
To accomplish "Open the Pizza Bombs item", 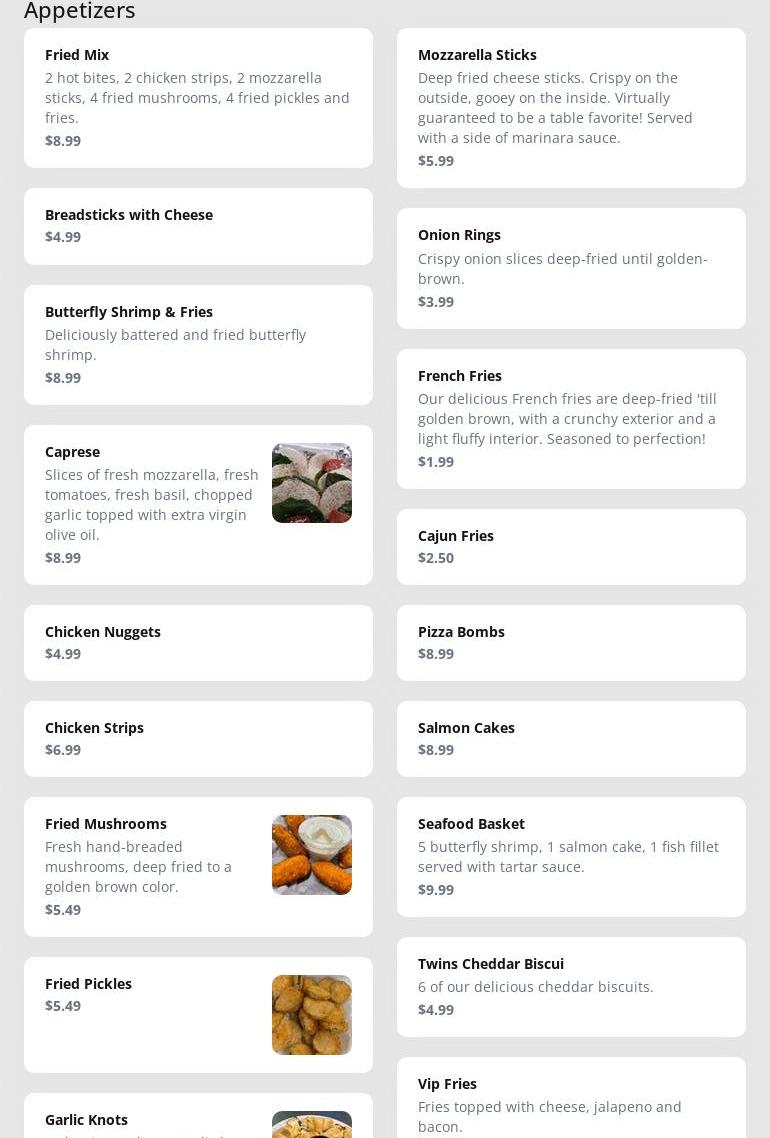I will tap(571, 643).
